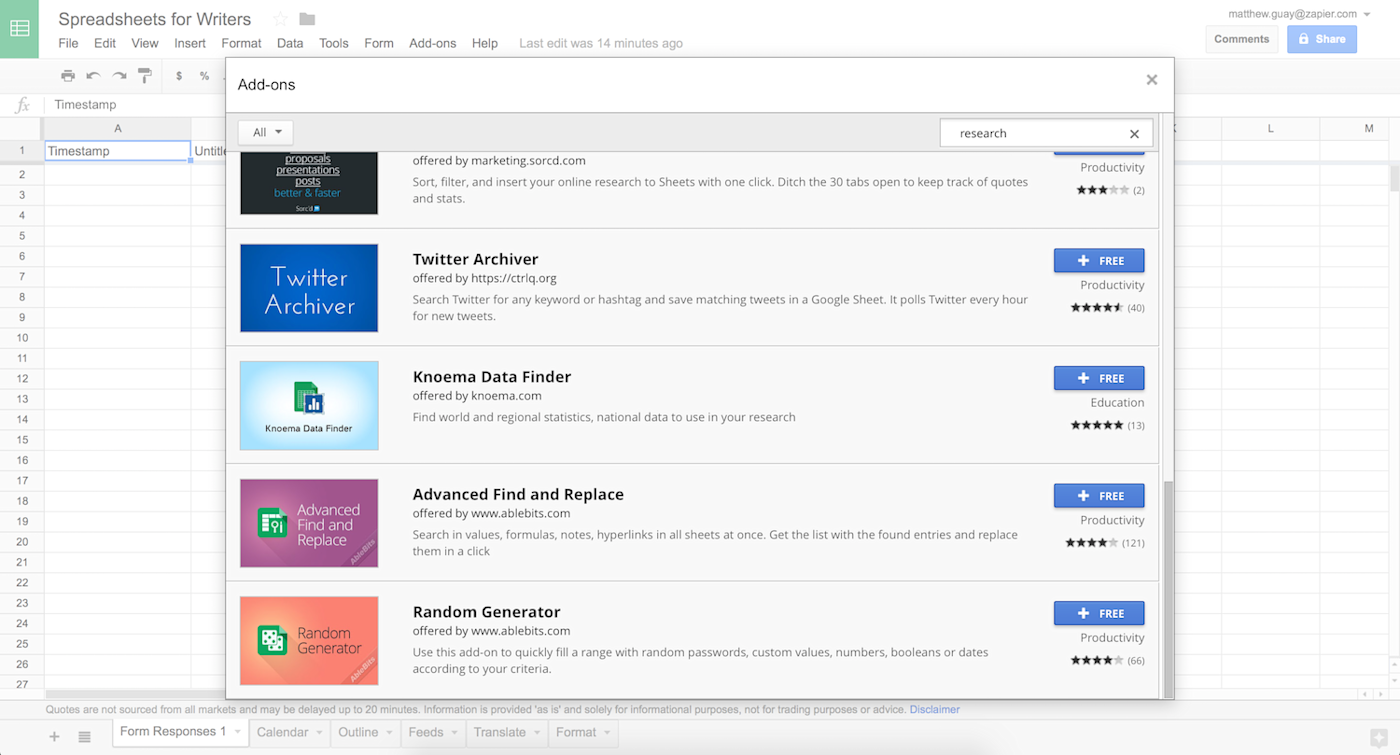Open Calendar tab dropdown arrow
1400x755 pixels.
[x=320, y=733]
